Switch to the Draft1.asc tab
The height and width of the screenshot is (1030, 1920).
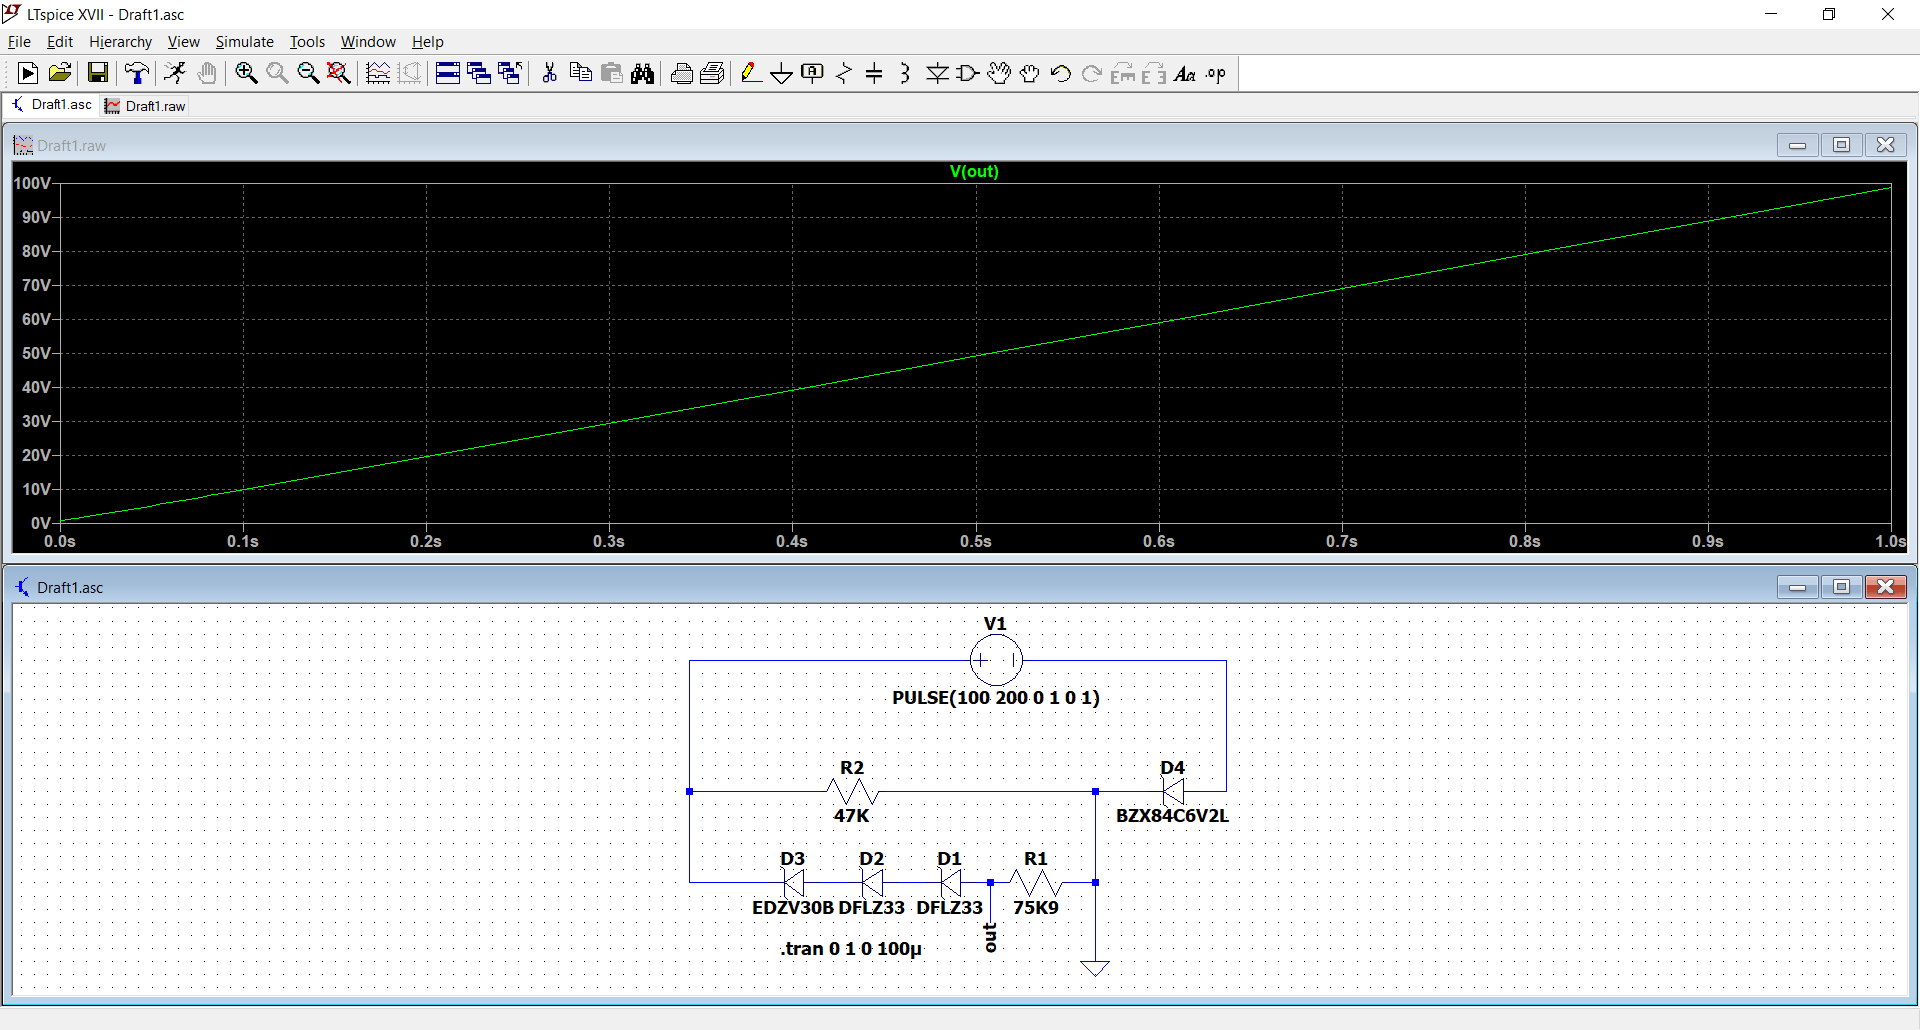[x=52, y=105]
